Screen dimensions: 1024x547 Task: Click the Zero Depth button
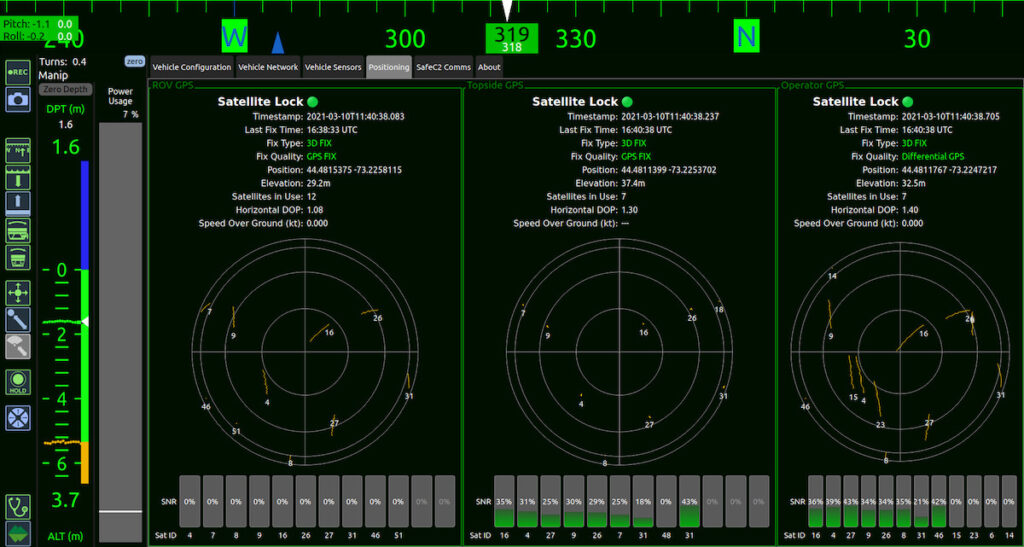[65, 89]
